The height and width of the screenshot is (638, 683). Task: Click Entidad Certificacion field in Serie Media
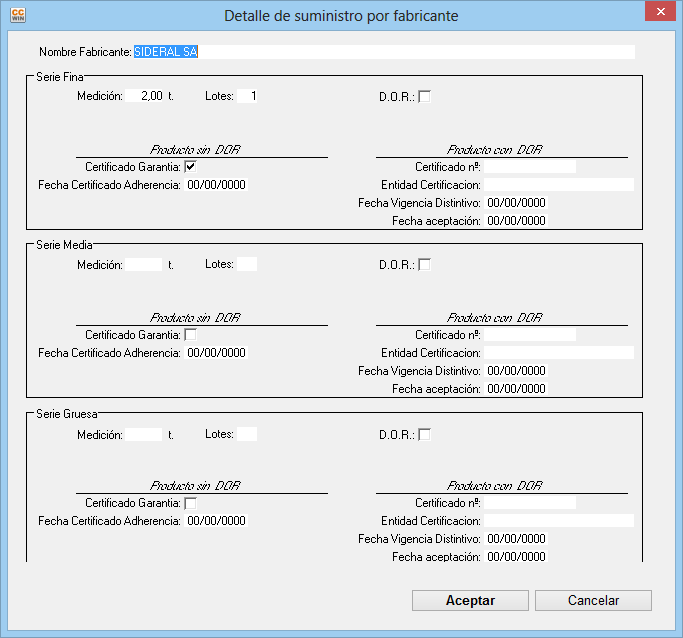click(559, 353)
